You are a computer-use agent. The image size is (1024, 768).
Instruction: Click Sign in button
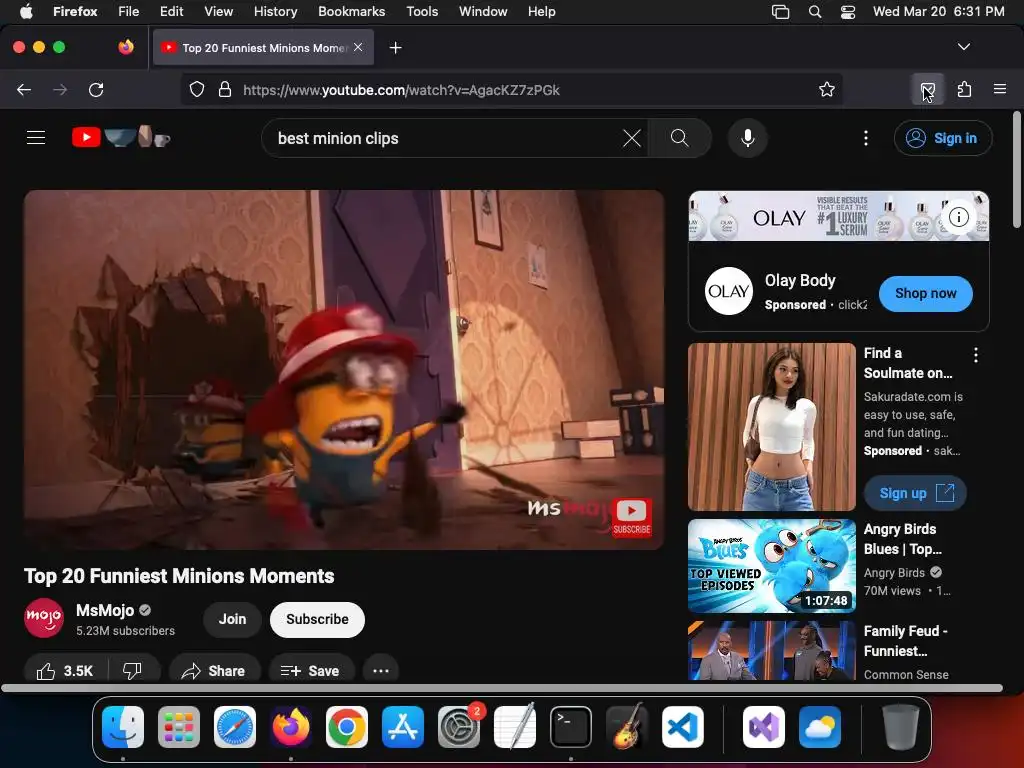click(x=943, y=138)
